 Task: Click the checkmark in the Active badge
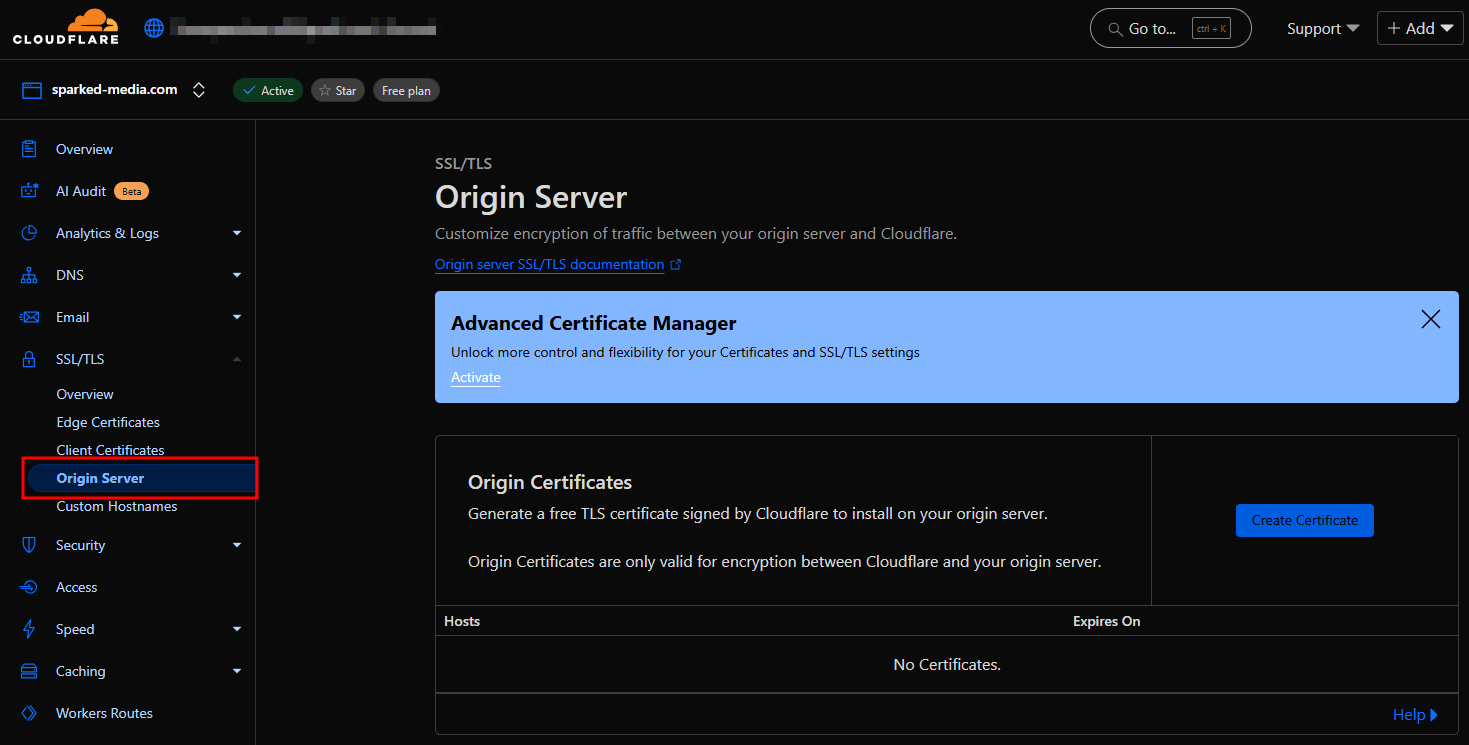click(249, 90)
